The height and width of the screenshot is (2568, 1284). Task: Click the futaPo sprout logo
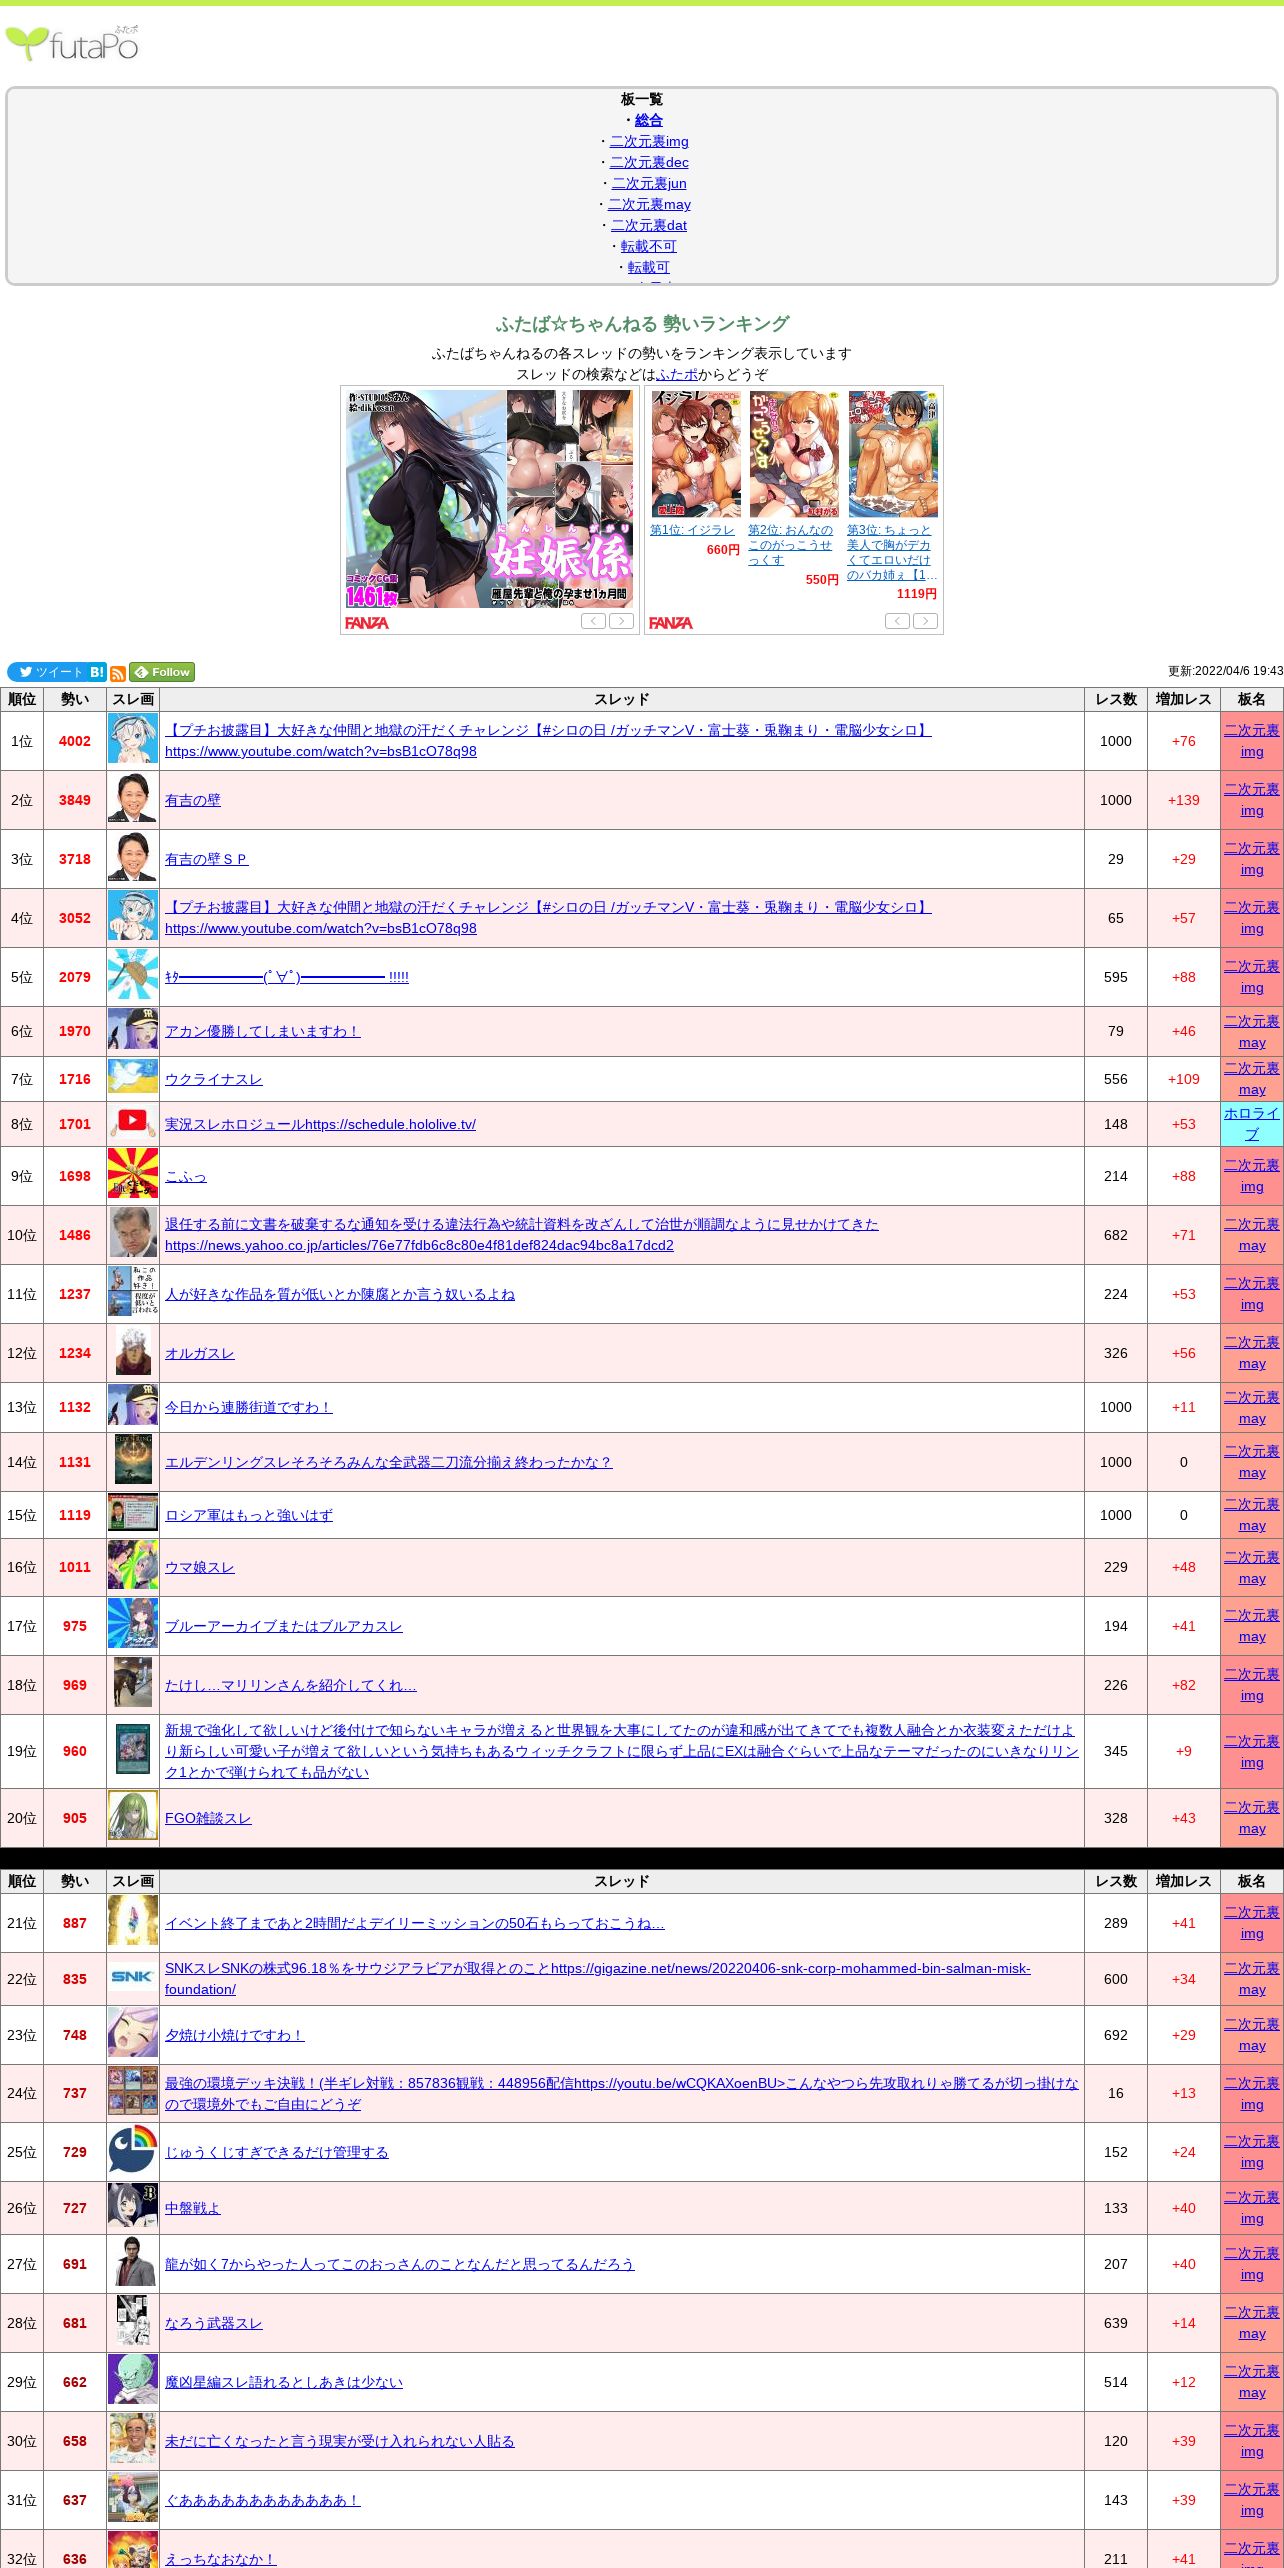72,43
